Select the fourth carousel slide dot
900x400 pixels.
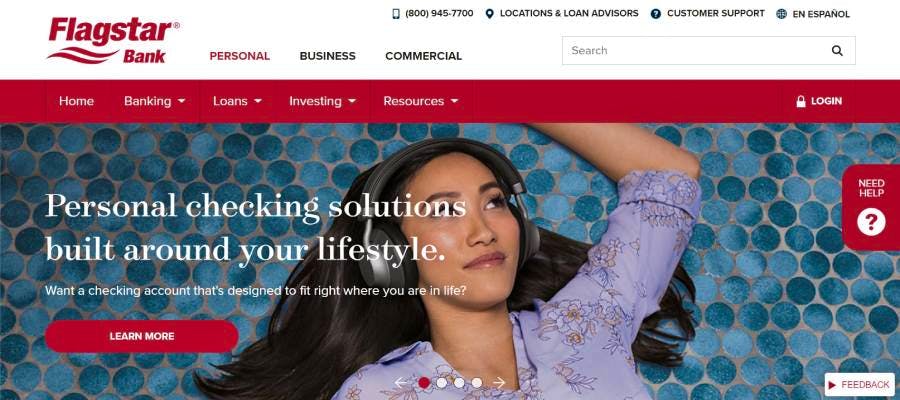[x=477, y=383]
